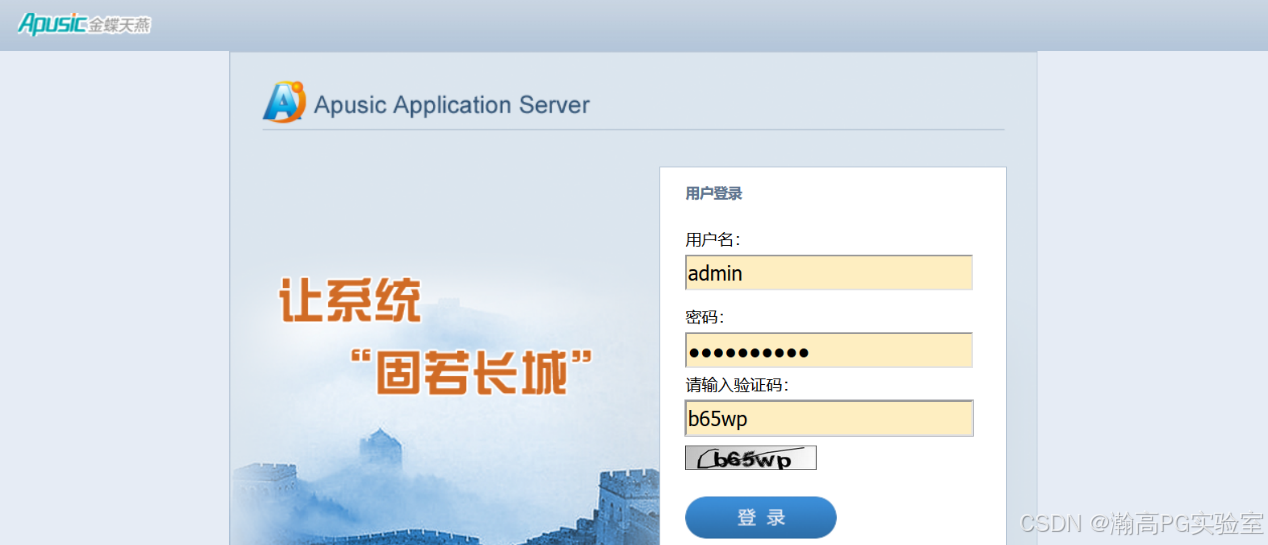1268x545 pixels.
Task: Click the 登录 login button
Action: click(x=761, y=517)
